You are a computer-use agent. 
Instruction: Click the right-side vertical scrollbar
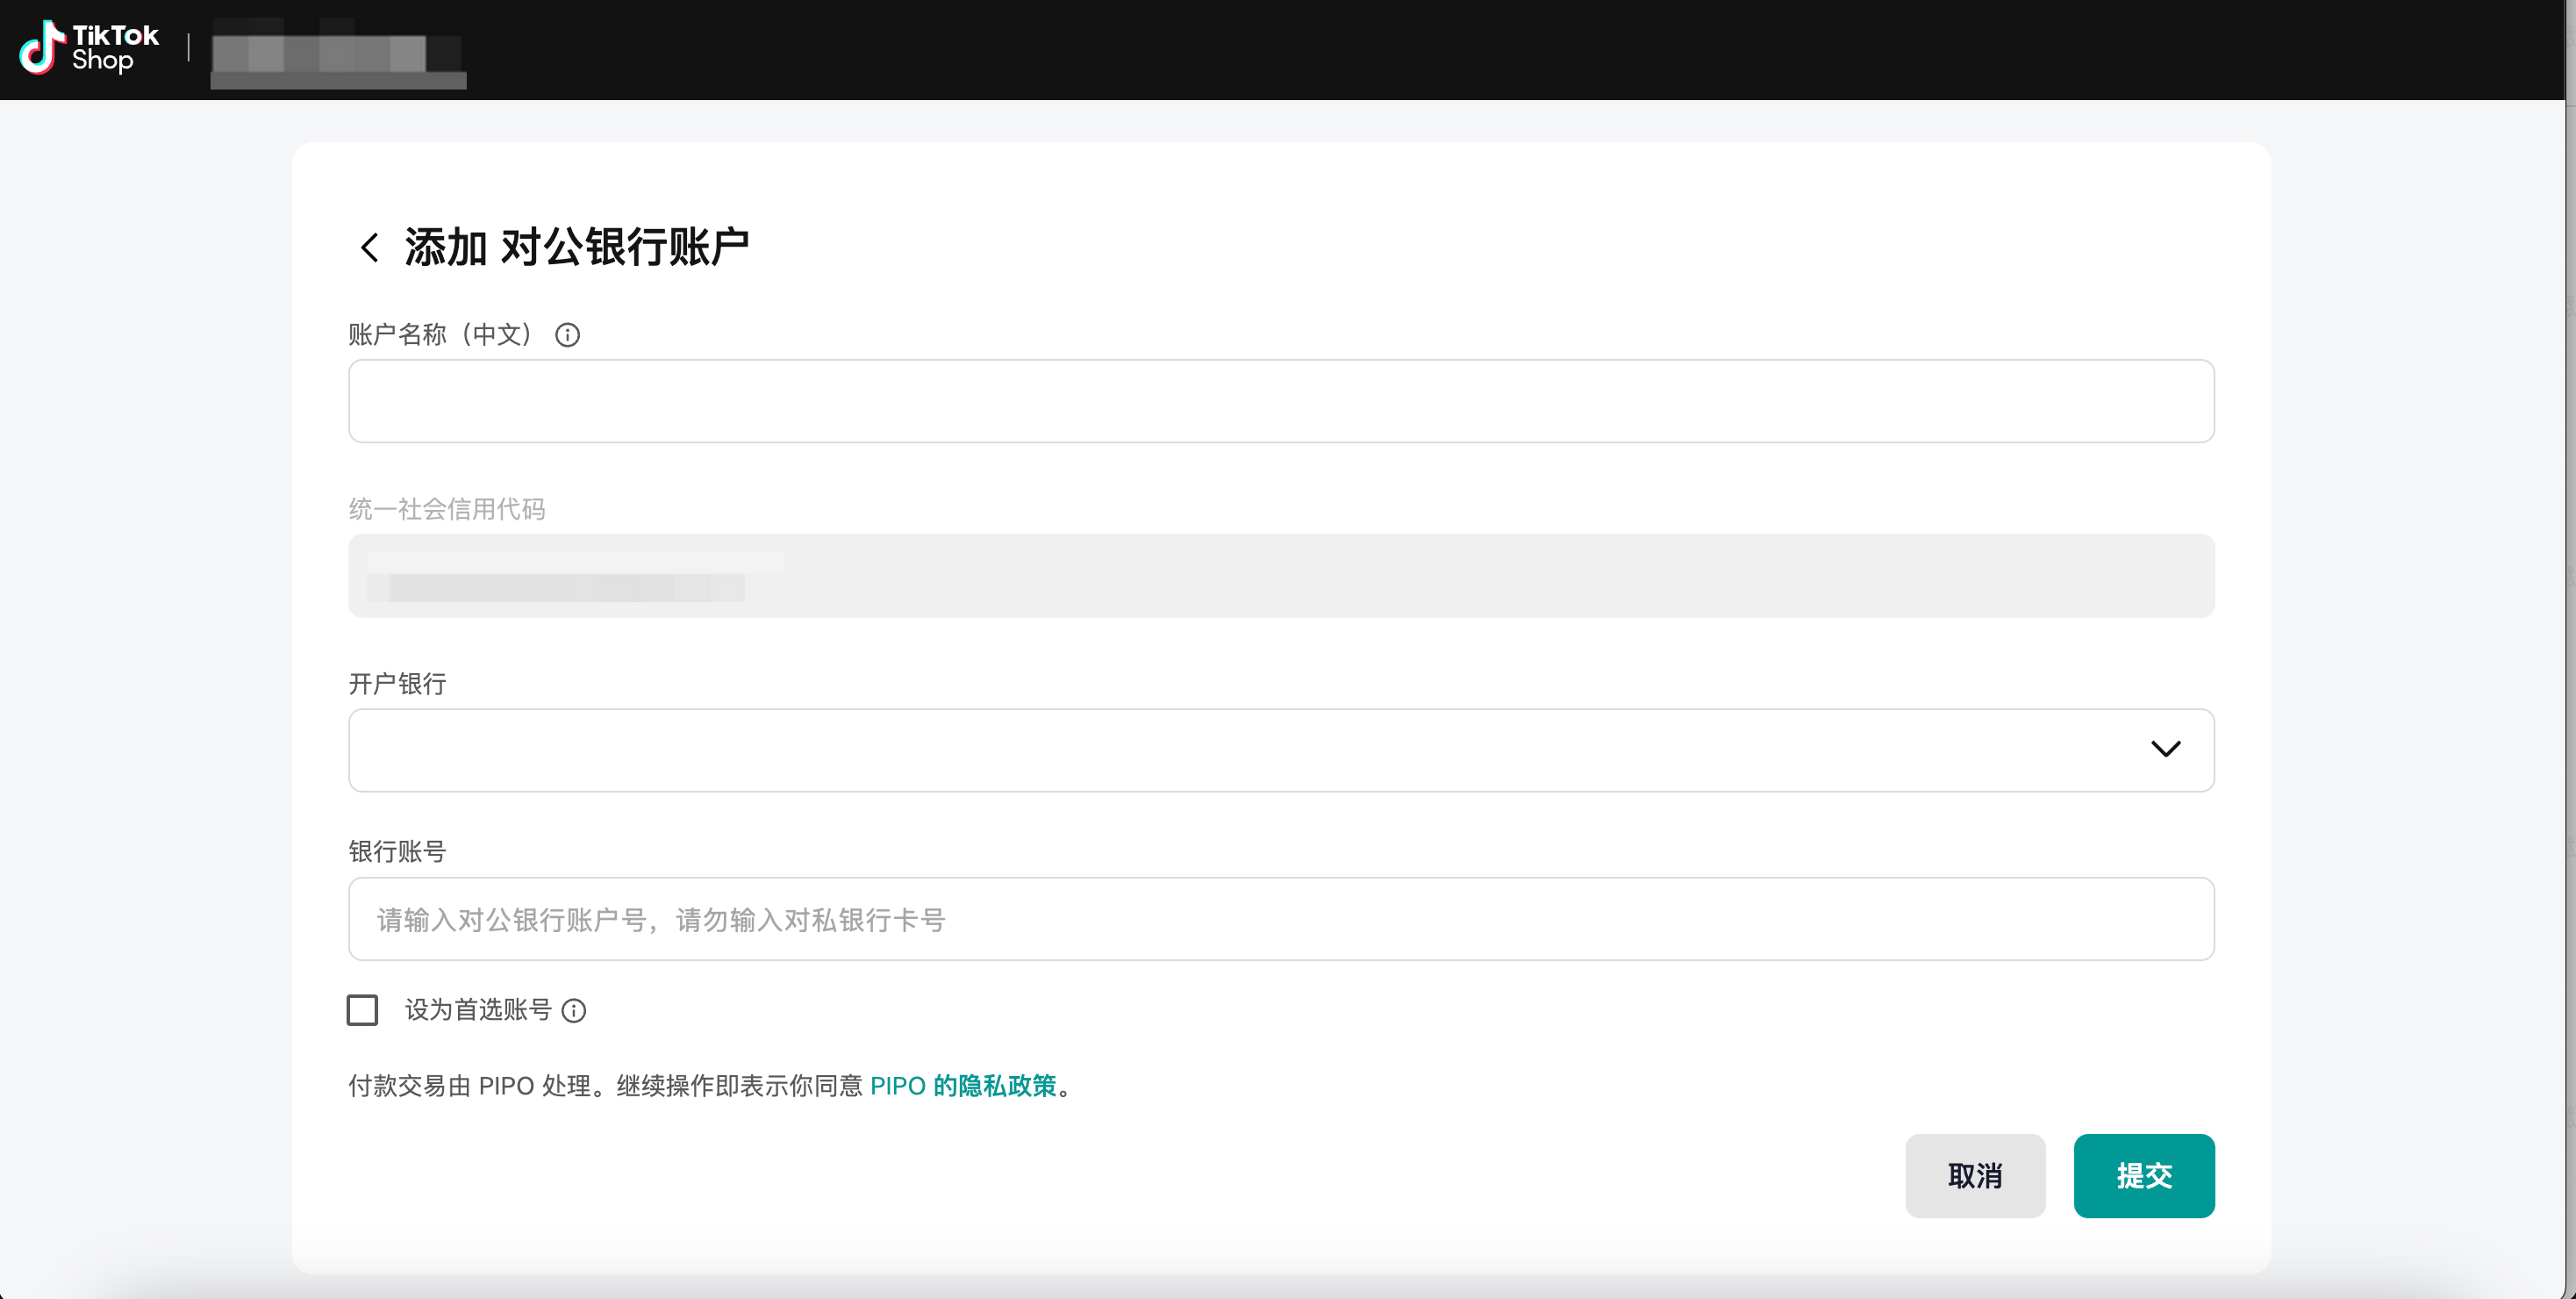(2570, 650)
